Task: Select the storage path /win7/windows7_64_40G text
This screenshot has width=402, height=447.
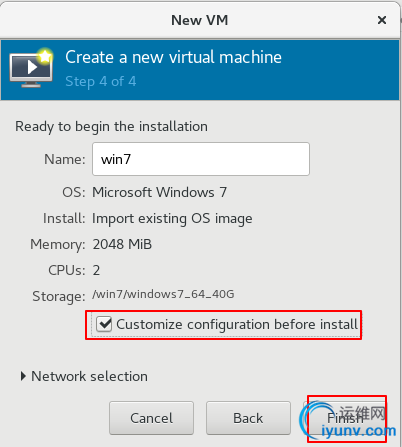Action: click(x=163, y=294)
